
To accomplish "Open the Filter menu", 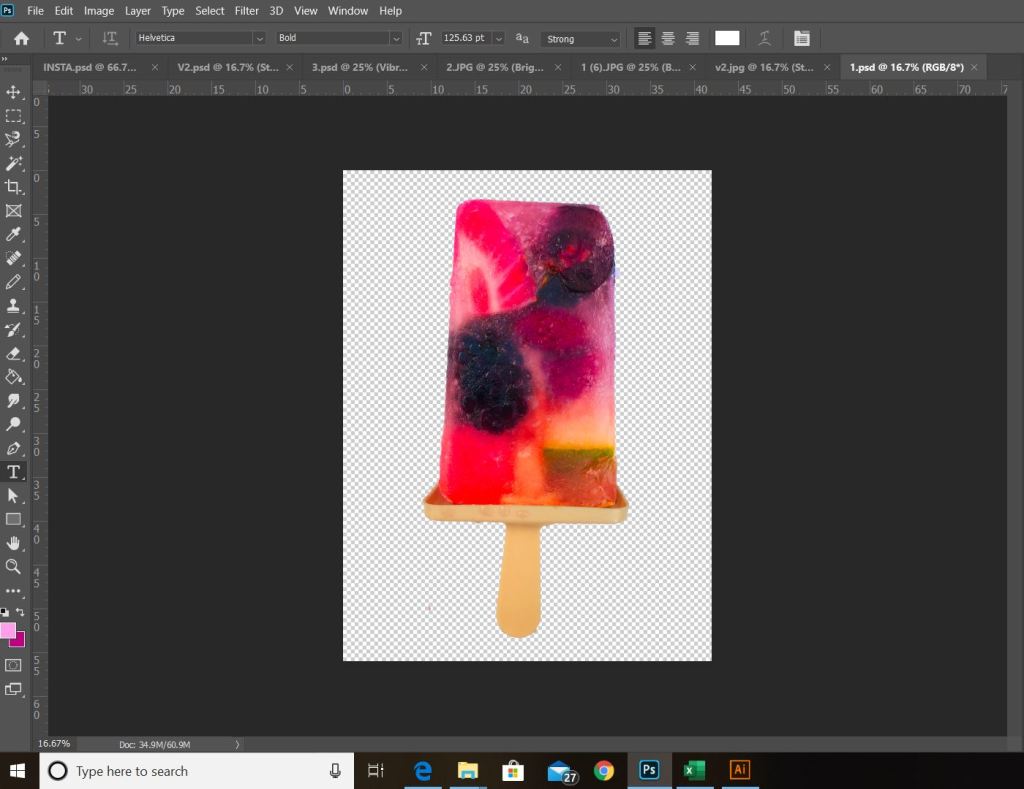I will click(x=246, y=11).
